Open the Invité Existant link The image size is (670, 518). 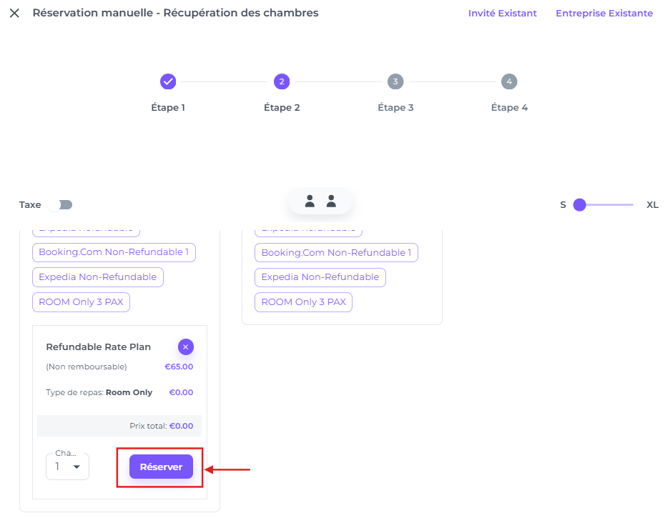tap(502, 13)
